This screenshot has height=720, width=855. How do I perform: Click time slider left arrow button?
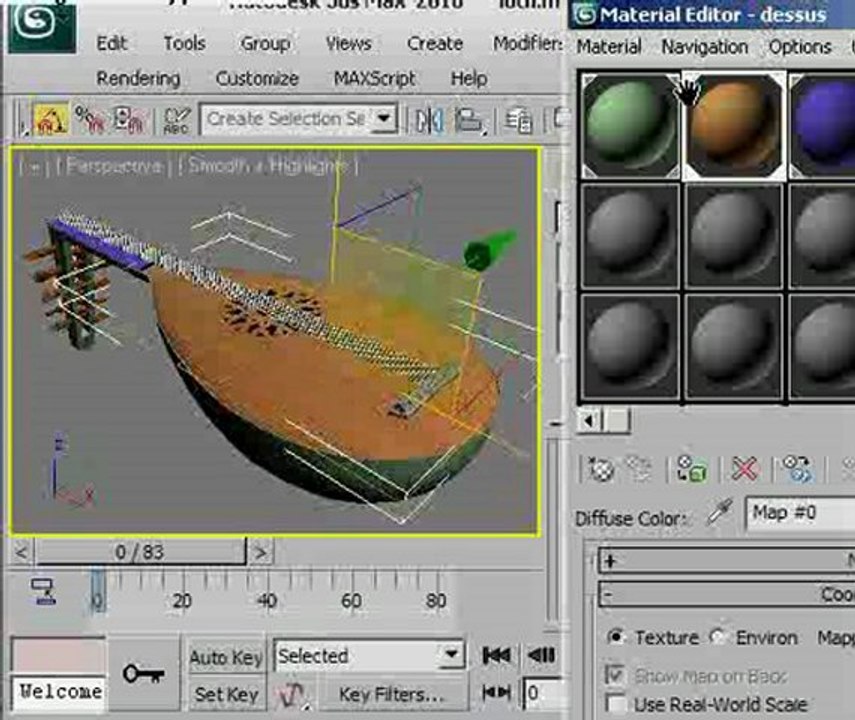tap(21, 553)
